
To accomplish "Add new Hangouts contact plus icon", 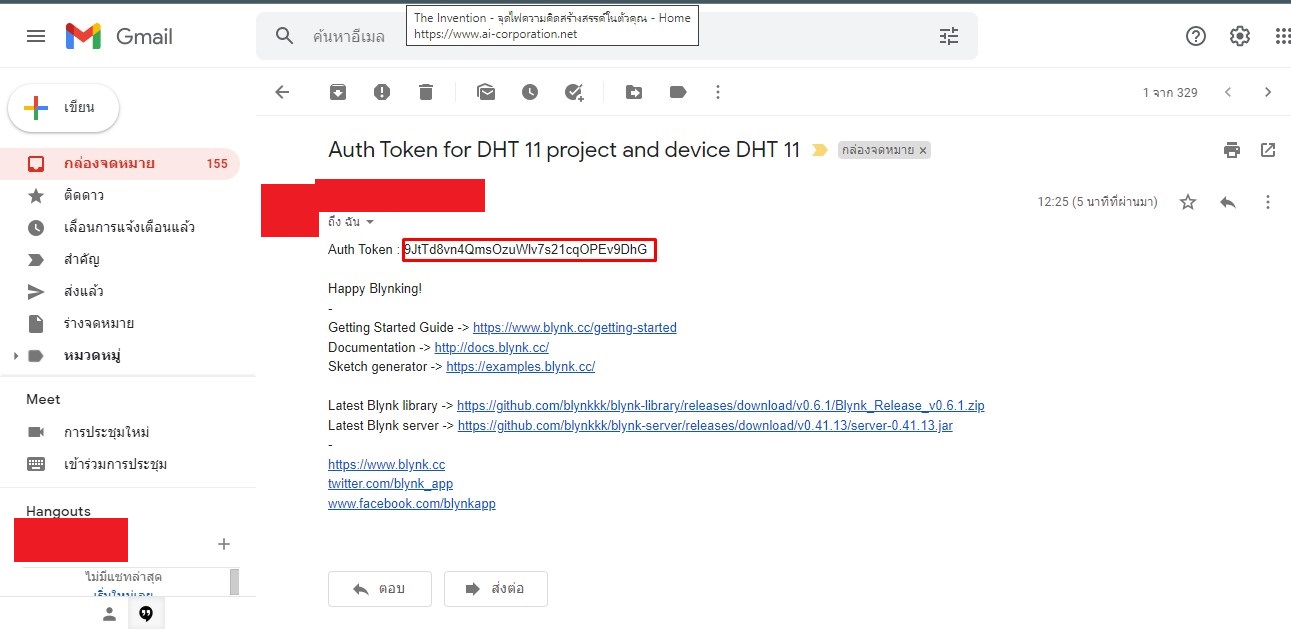I will click(224, 544).
